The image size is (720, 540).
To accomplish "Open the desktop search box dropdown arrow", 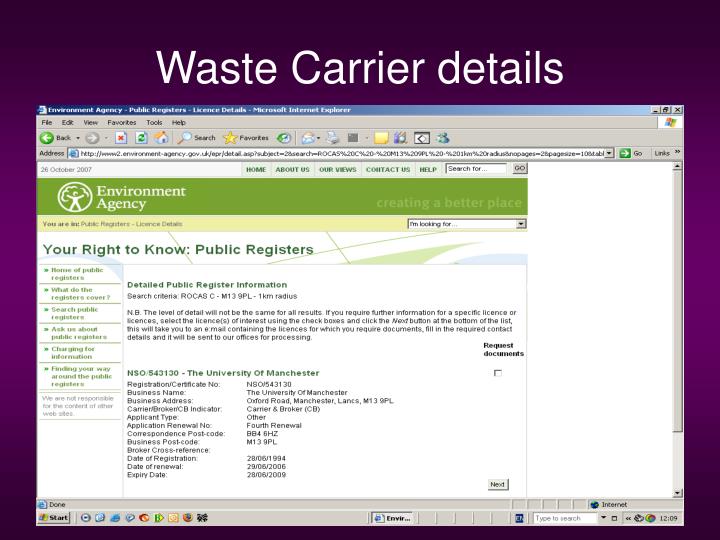I will point(603,518).
